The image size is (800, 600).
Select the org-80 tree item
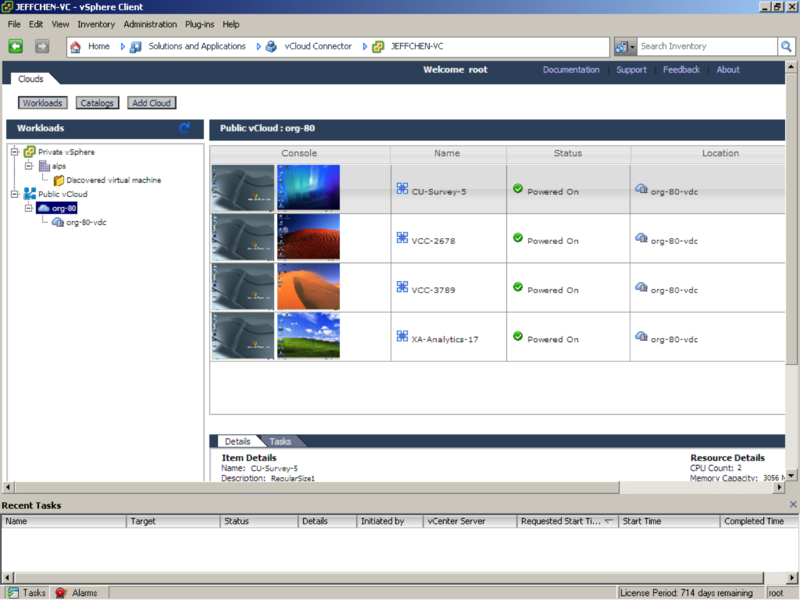pyautogui.click(x=57, y=208)
